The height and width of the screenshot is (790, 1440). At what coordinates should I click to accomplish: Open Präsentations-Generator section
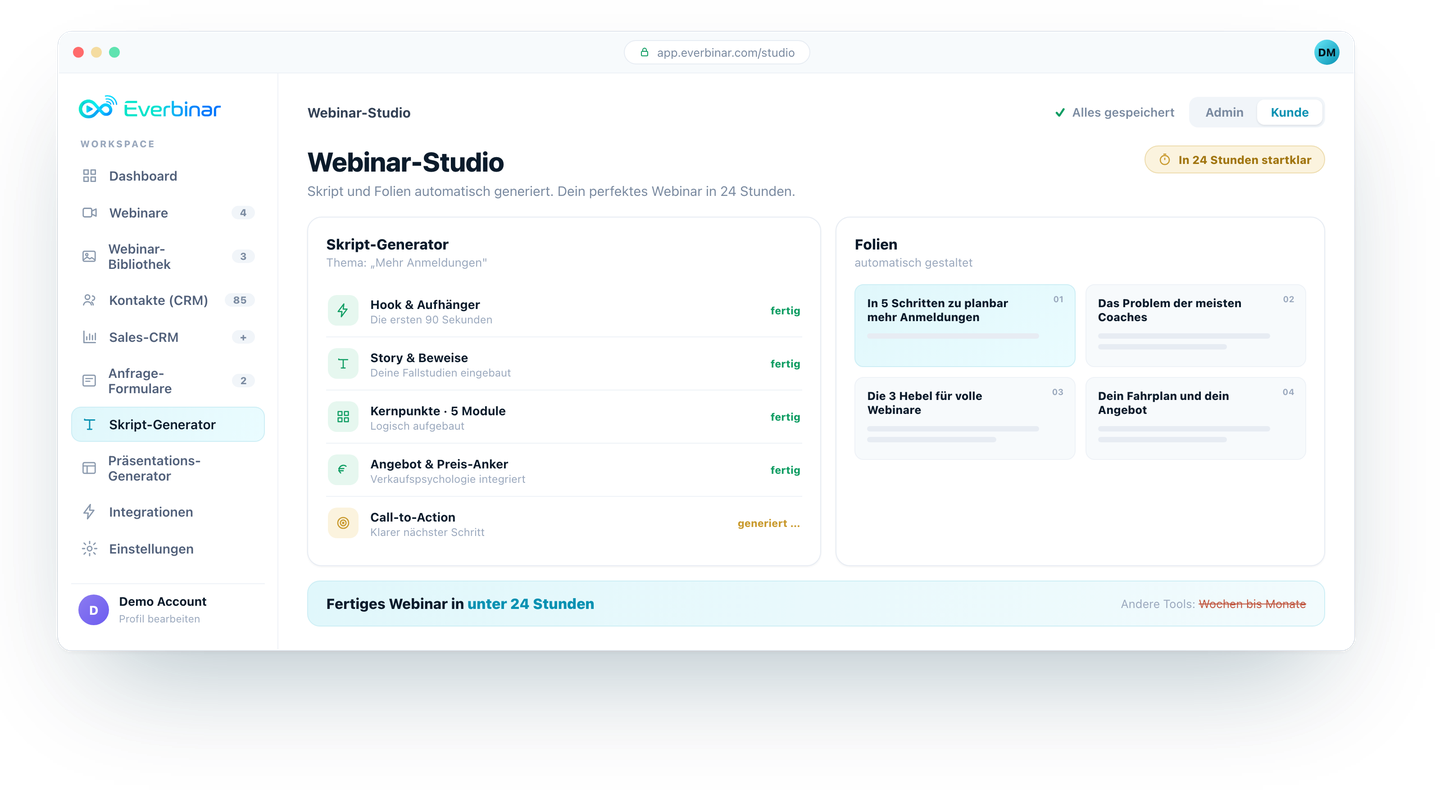tap(168, 468)
